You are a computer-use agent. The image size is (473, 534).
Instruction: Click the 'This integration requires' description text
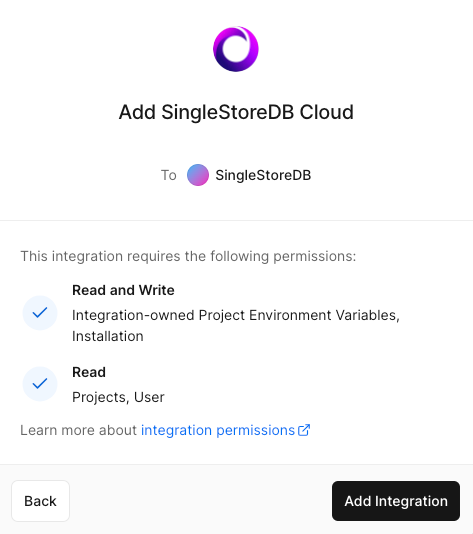pos(188,256)
